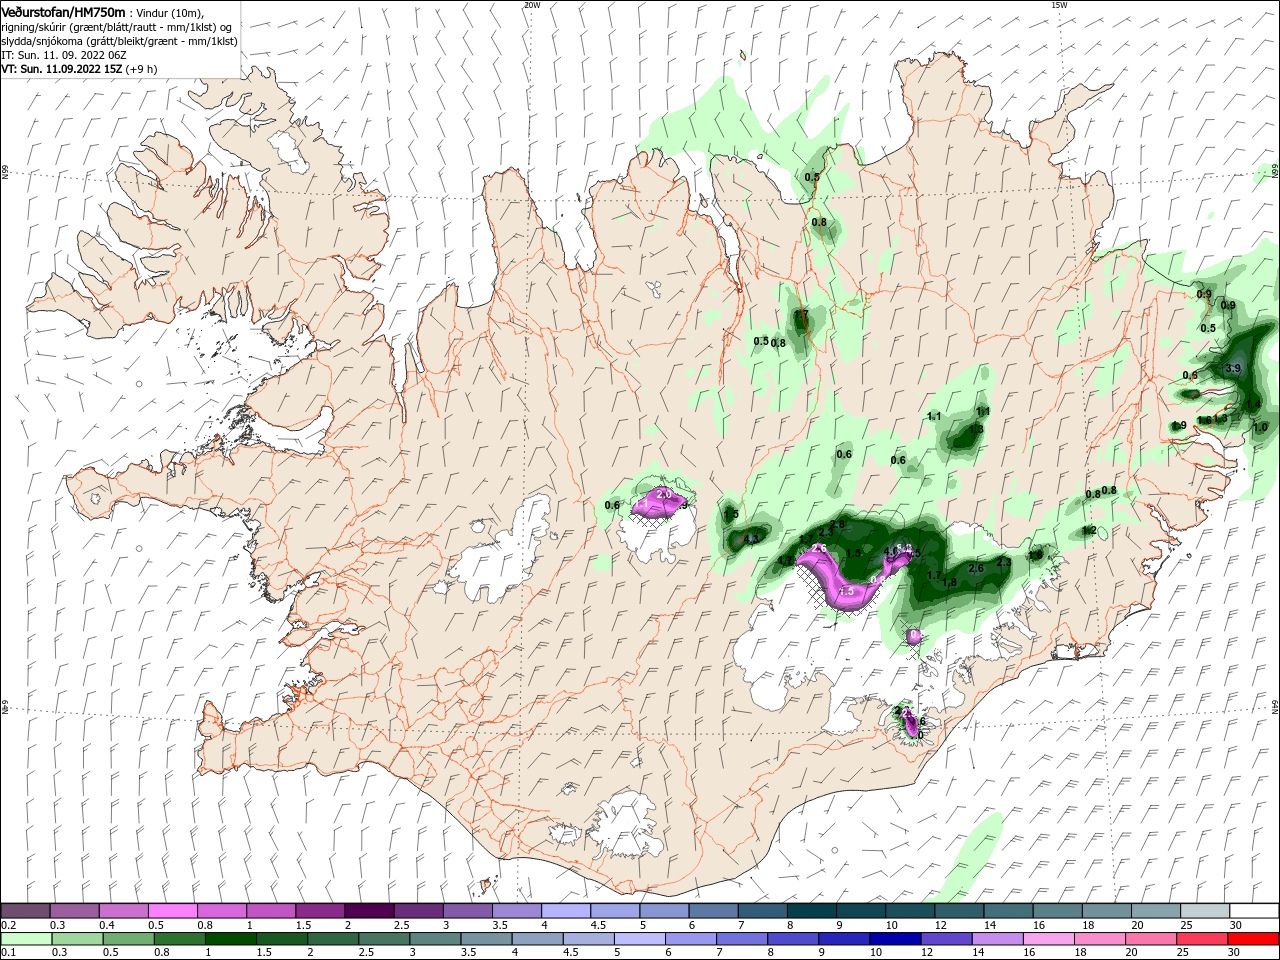Pick the palest green first swatch of lower scale
The width and height of the screenshot is (1280, 960).
[26, 939]
